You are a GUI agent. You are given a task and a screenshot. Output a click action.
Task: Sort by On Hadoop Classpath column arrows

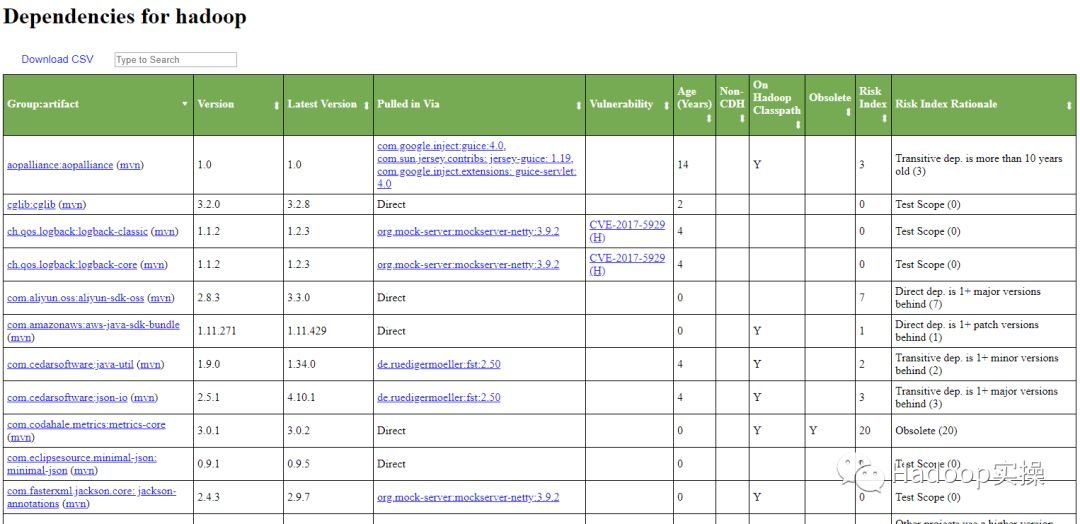(x=797, y=125)
